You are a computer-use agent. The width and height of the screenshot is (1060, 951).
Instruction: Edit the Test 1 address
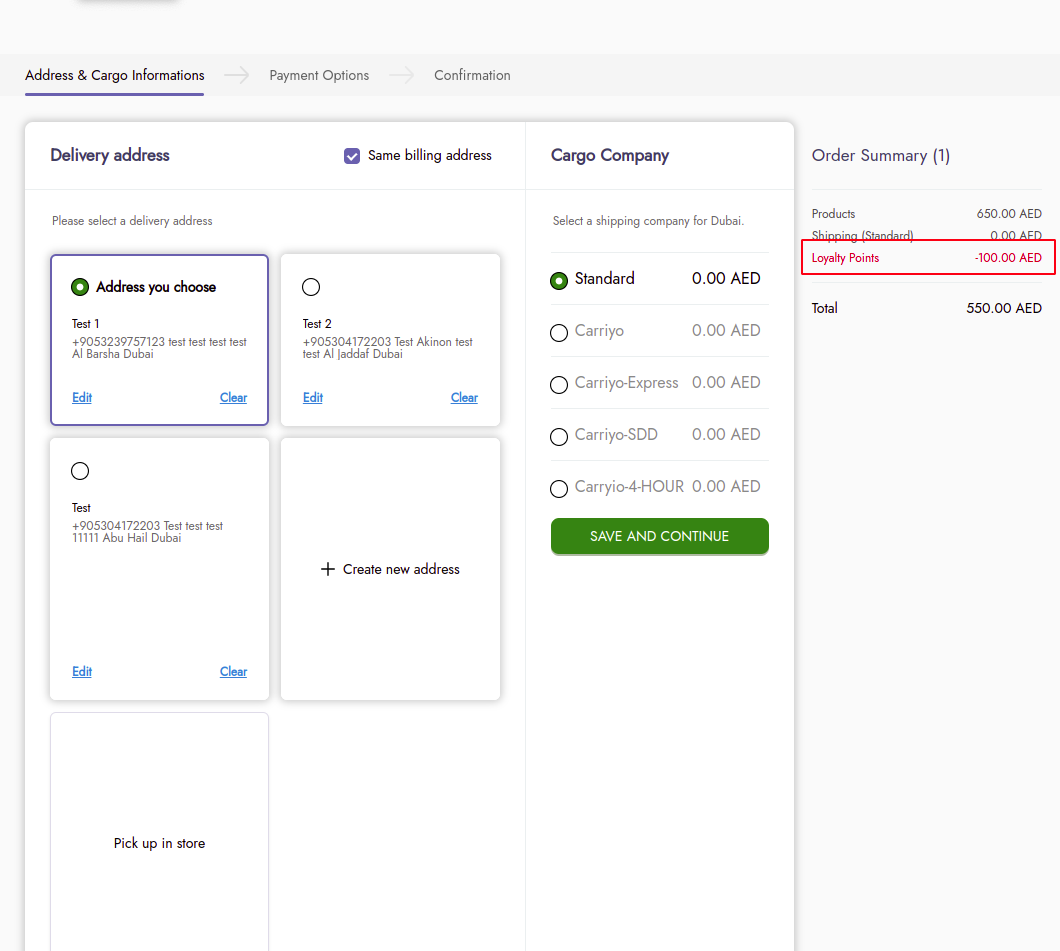[x=82, y=398]
